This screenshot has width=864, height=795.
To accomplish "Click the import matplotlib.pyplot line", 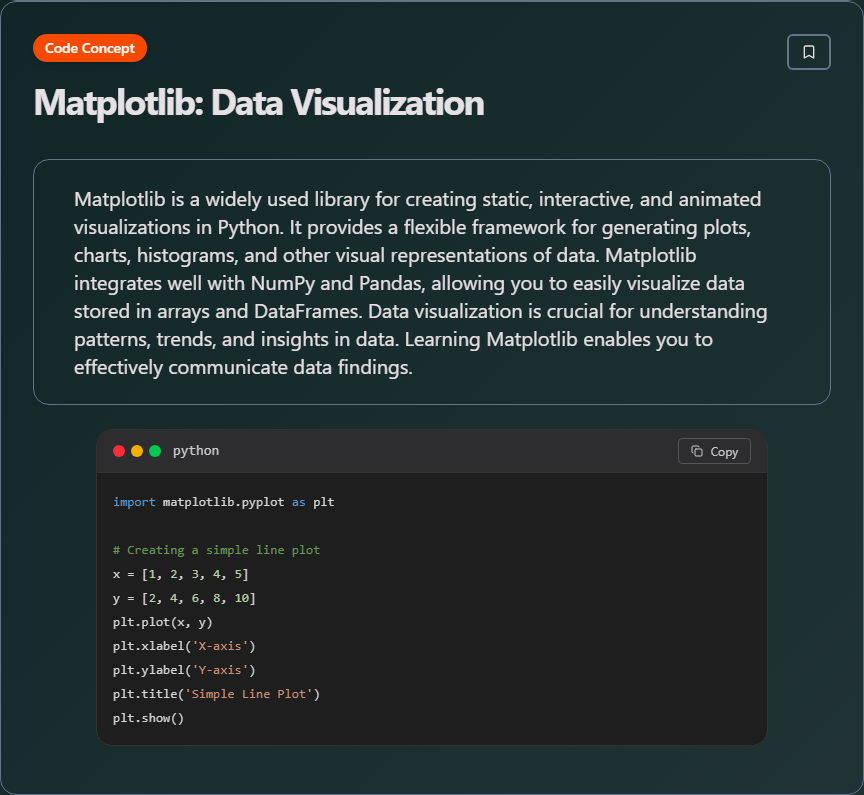I will tap(224, 502).
